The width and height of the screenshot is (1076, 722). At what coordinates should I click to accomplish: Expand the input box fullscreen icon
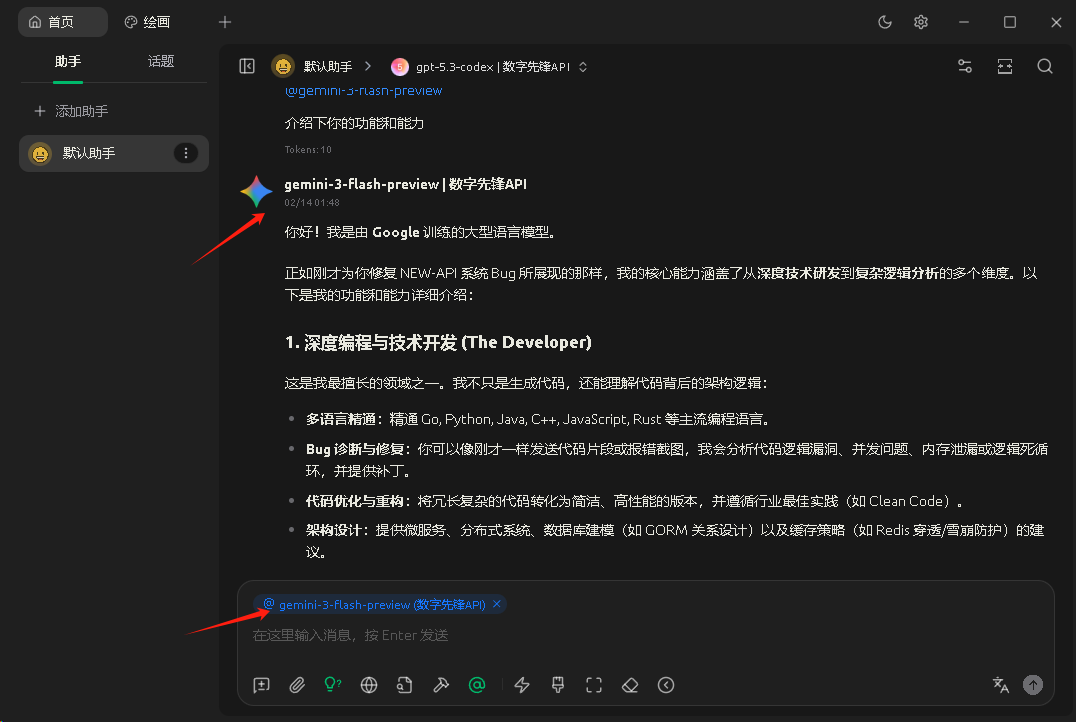[x=594, y=685]
